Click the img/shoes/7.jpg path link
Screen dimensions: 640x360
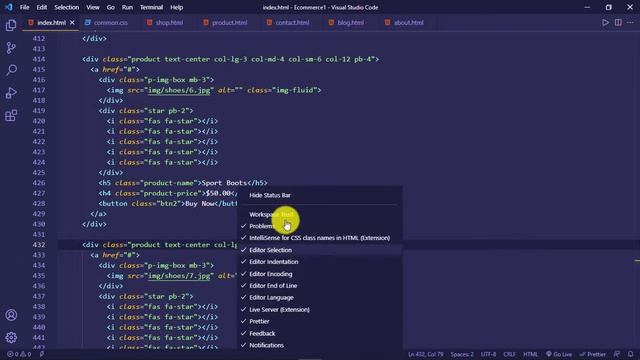179,276
